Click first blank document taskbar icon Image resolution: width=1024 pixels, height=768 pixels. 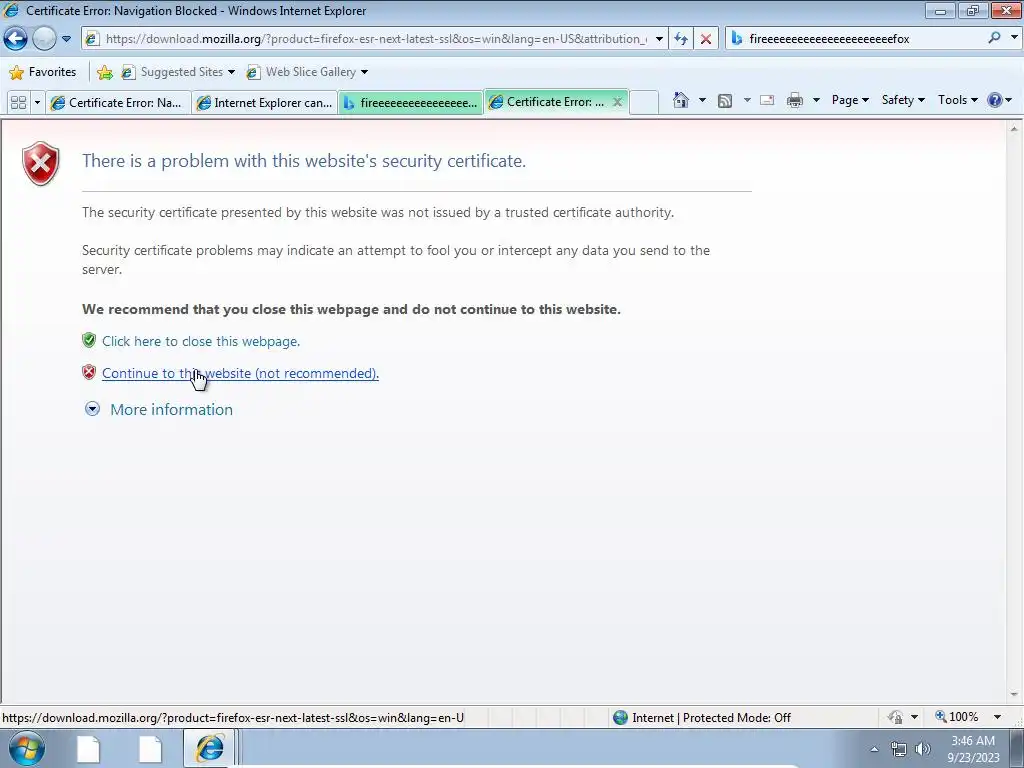[88, 749]
